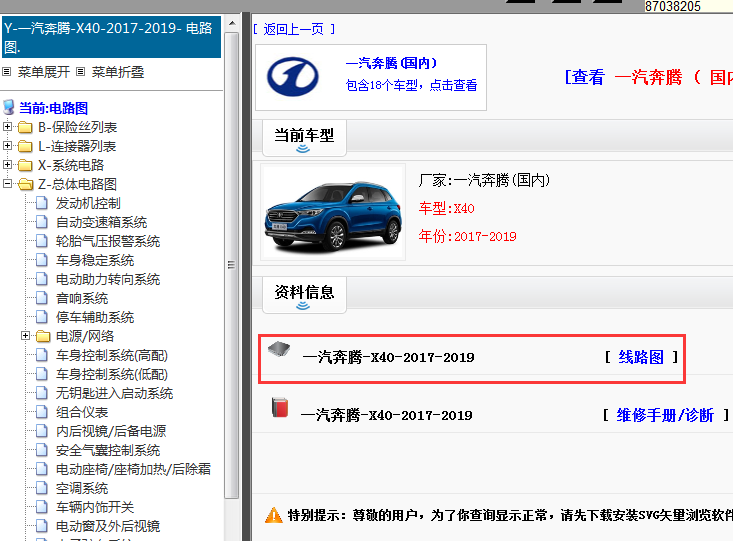Click the grey wiring diagram book icon
The width and height of the screenshot is (733, 541).
279,349
